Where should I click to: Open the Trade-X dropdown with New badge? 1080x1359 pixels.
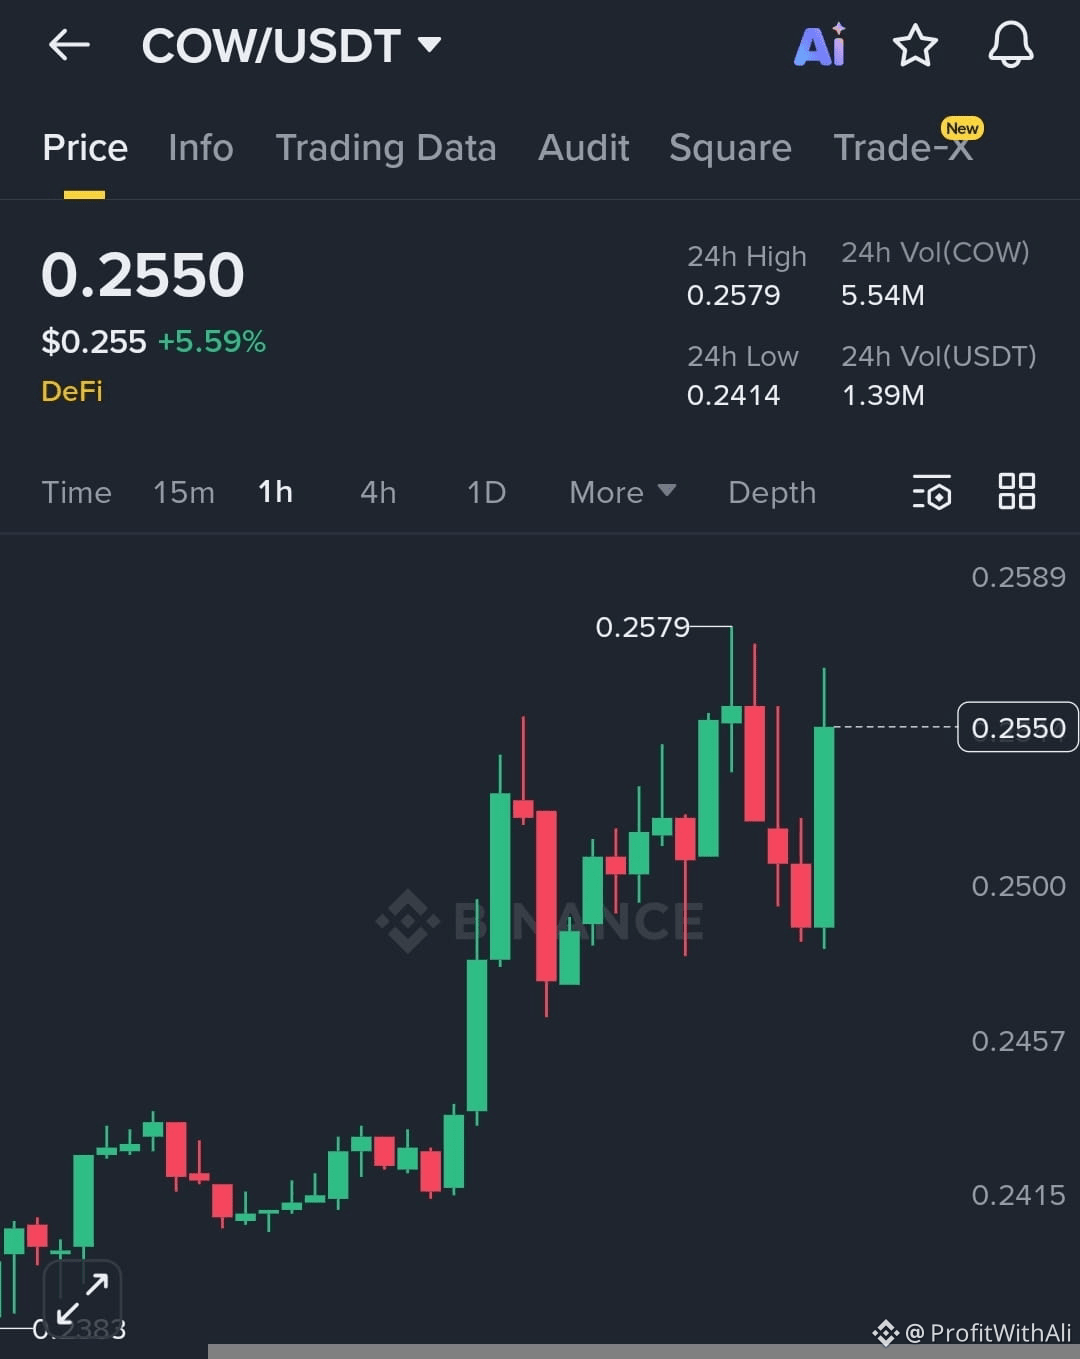903,147
